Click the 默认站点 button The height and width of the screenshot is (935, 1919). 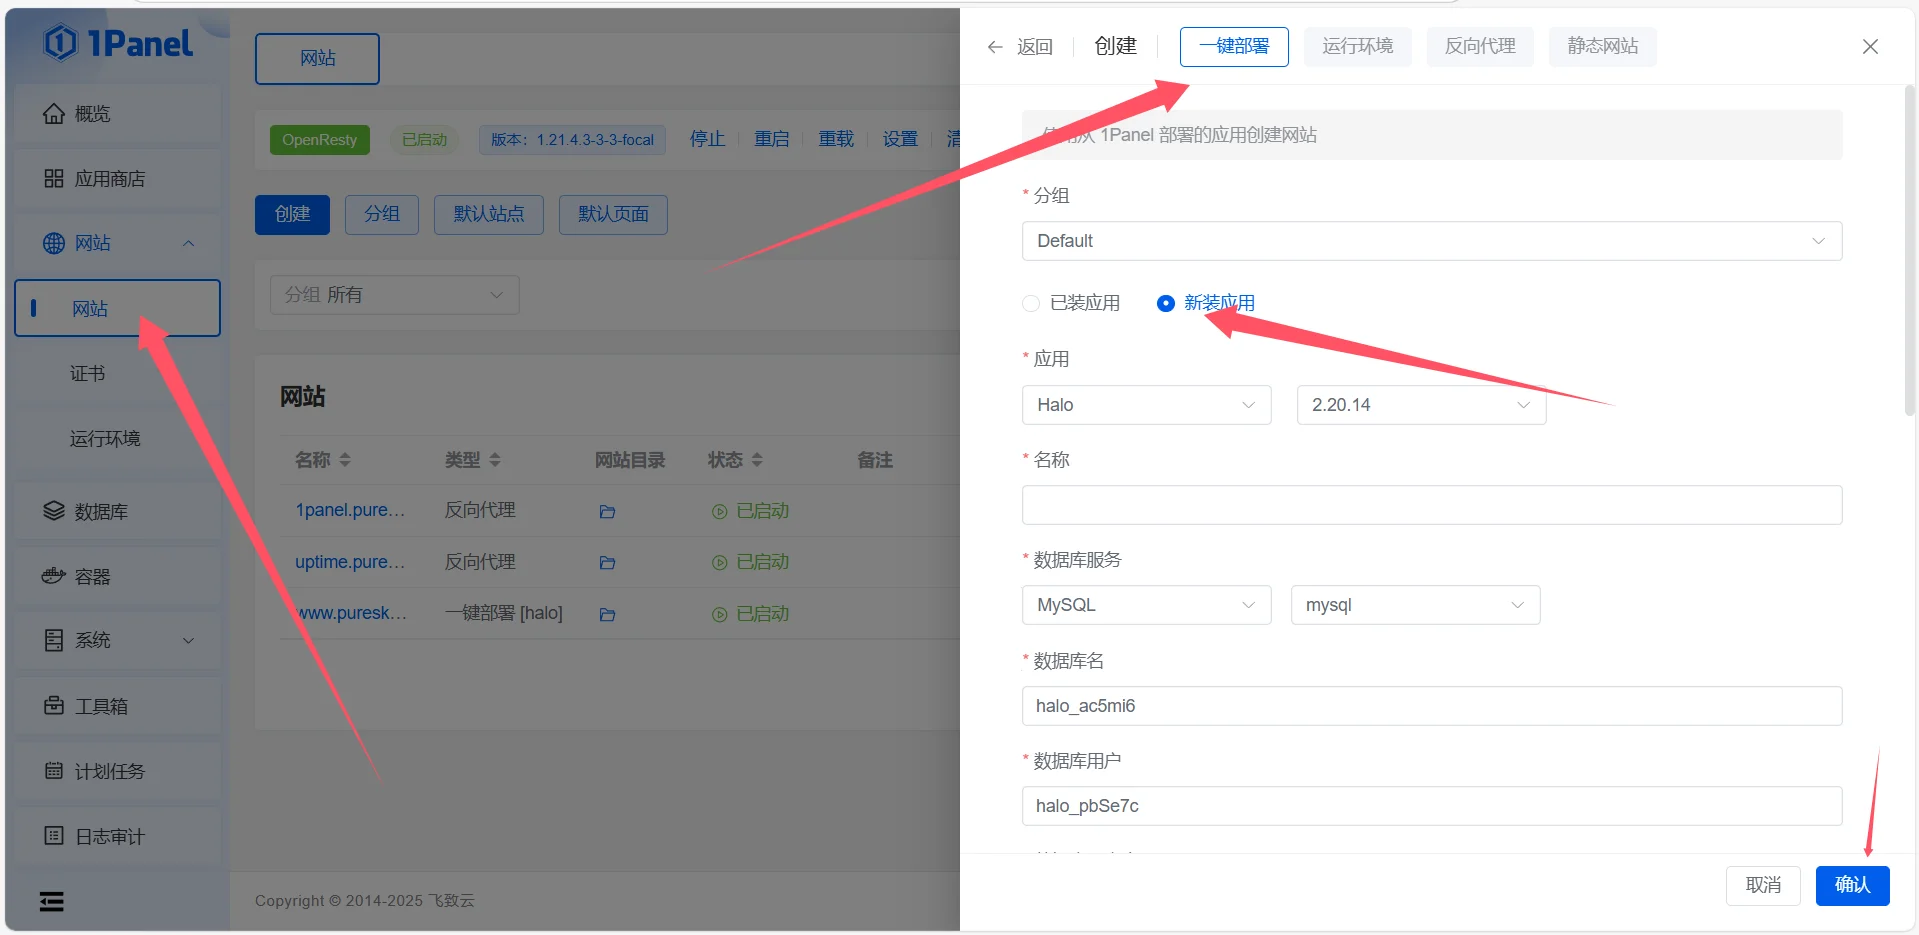click(489, 214)
